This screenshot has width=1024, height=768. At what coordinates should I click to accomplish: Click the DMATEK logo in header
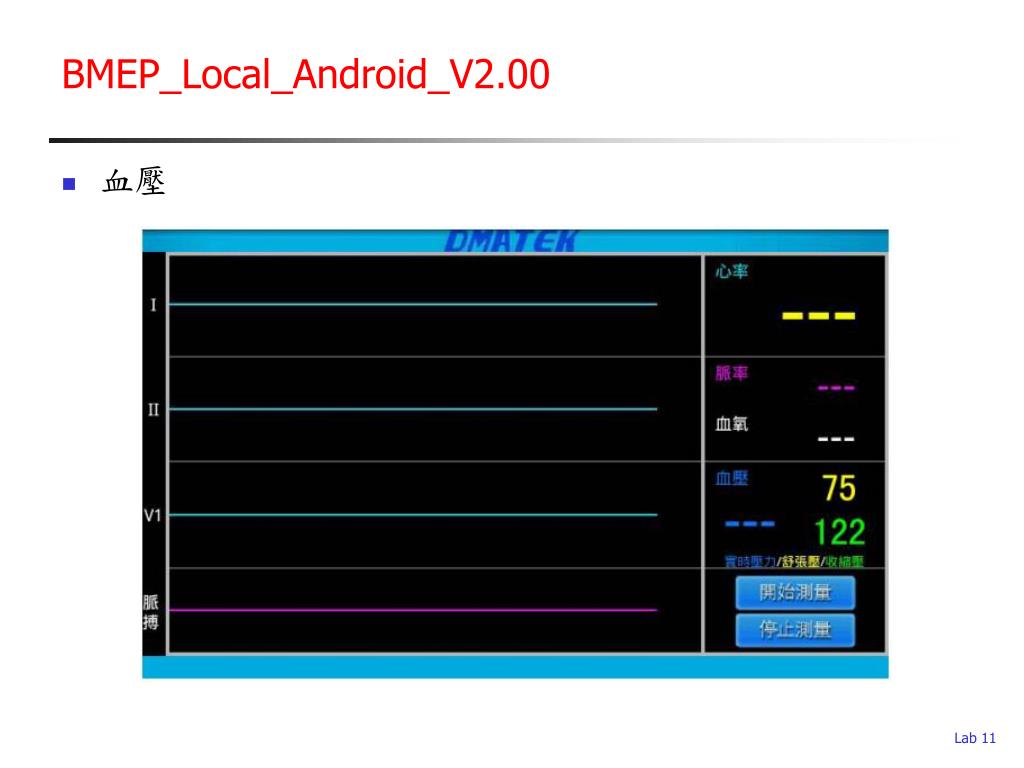(511, 241)
